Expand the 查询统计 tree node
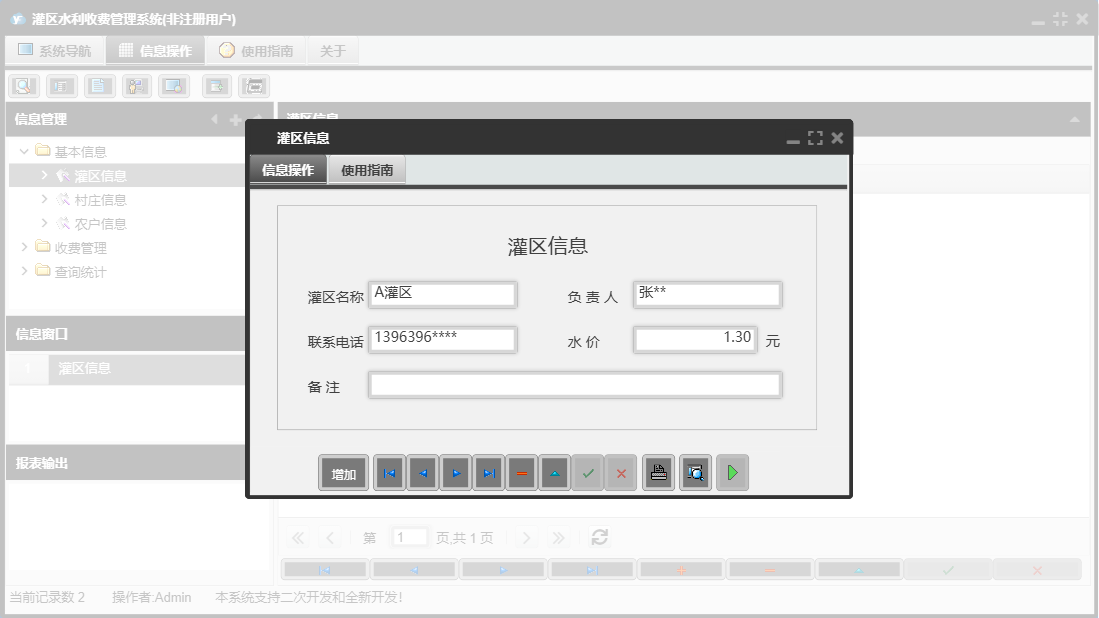The height and width of the screenshot is (618, 1099). point(24,271)
